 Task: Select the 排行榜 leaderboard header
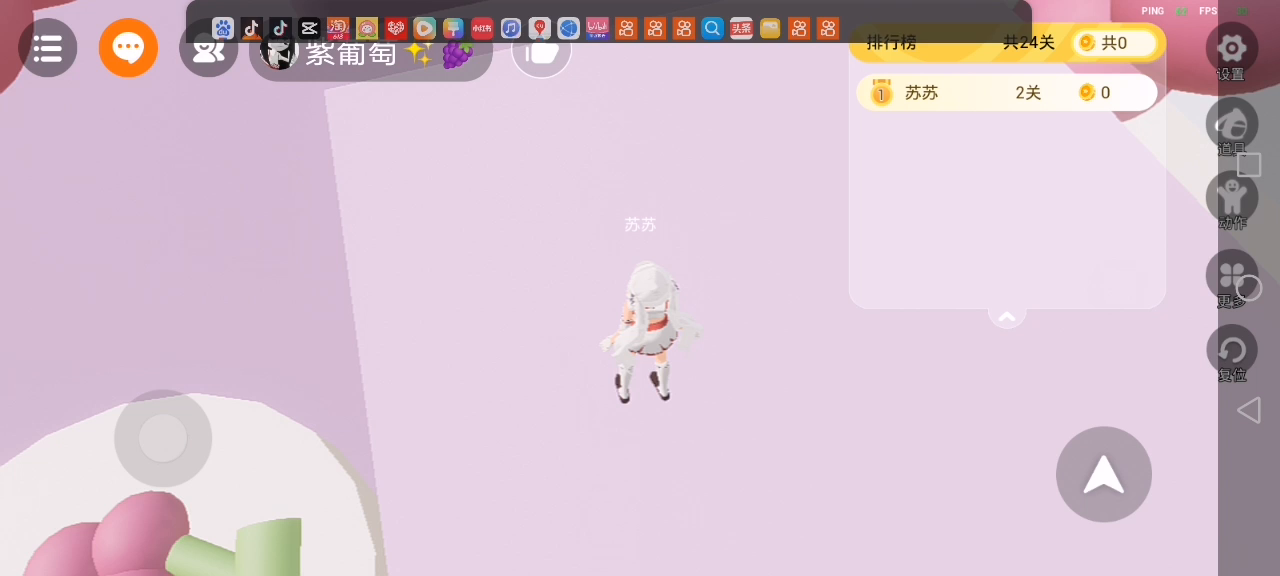click(891, 43)
